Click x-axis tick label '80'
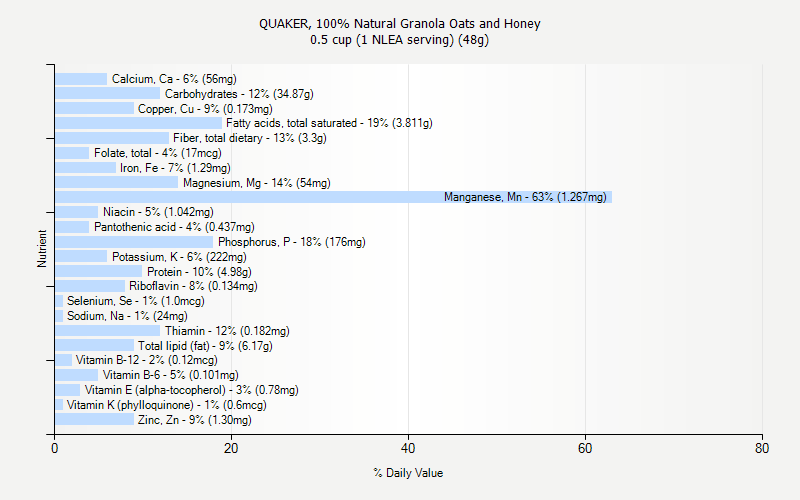Screen dimensions: 800x500 click(x=762, y=448)
